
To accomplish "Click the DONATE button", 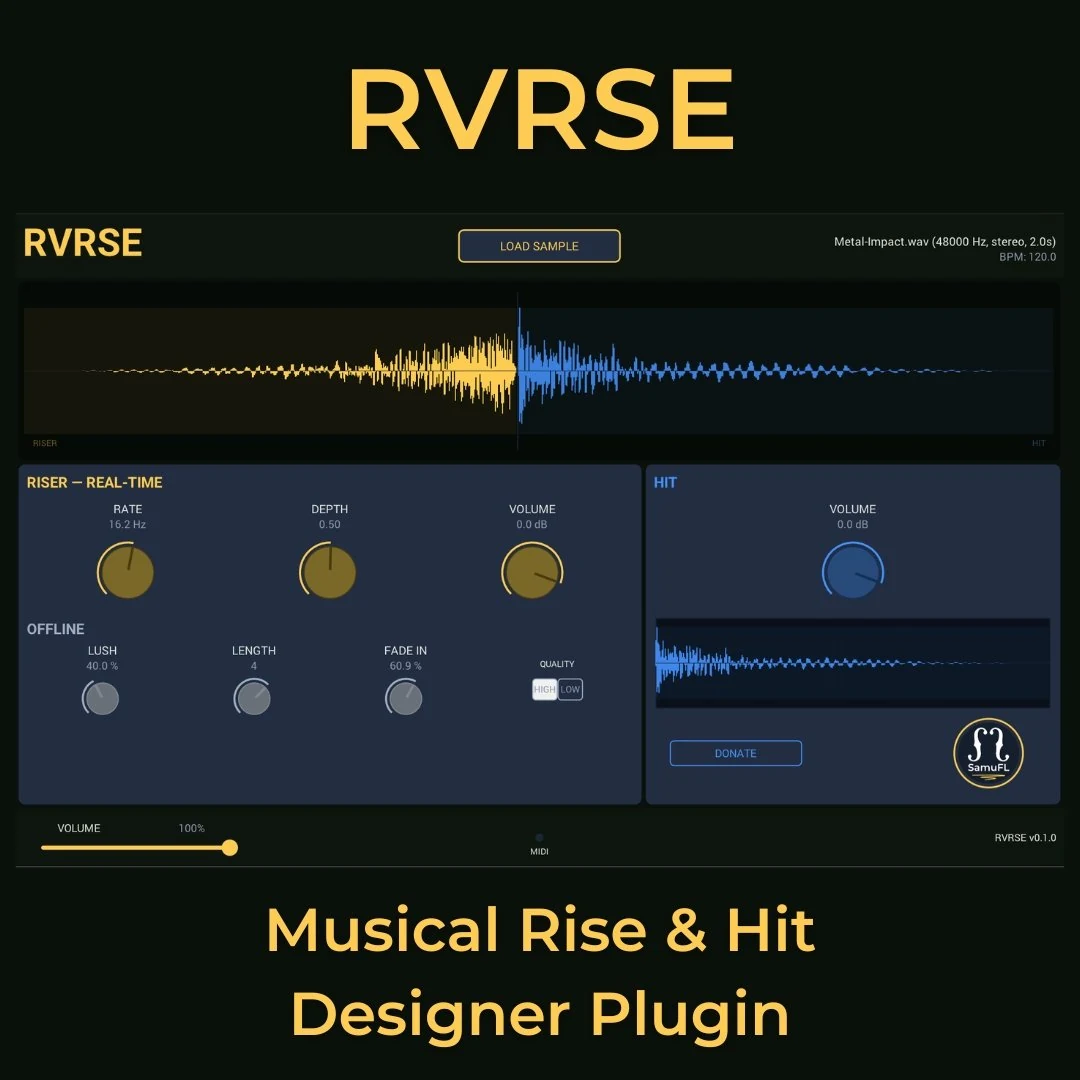I will coord(735,752).
